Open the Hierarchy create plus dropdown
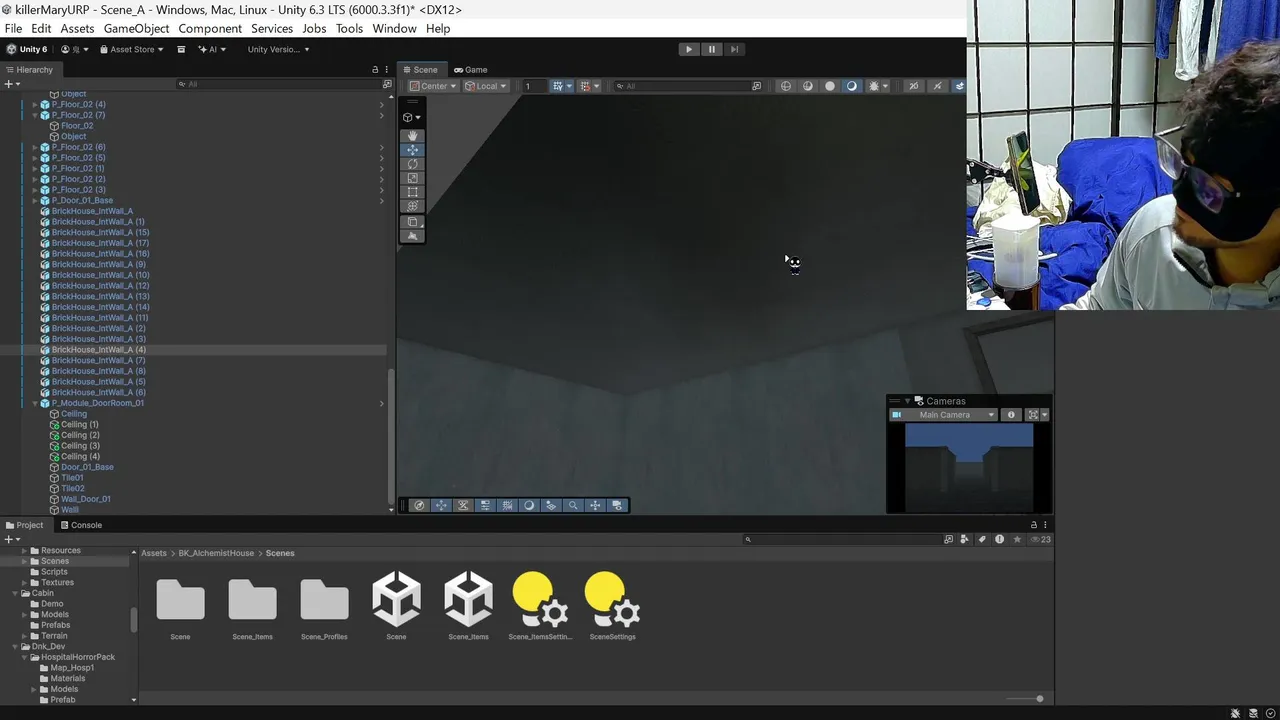This screenshot has width=1280, height=720. point(12,84)
